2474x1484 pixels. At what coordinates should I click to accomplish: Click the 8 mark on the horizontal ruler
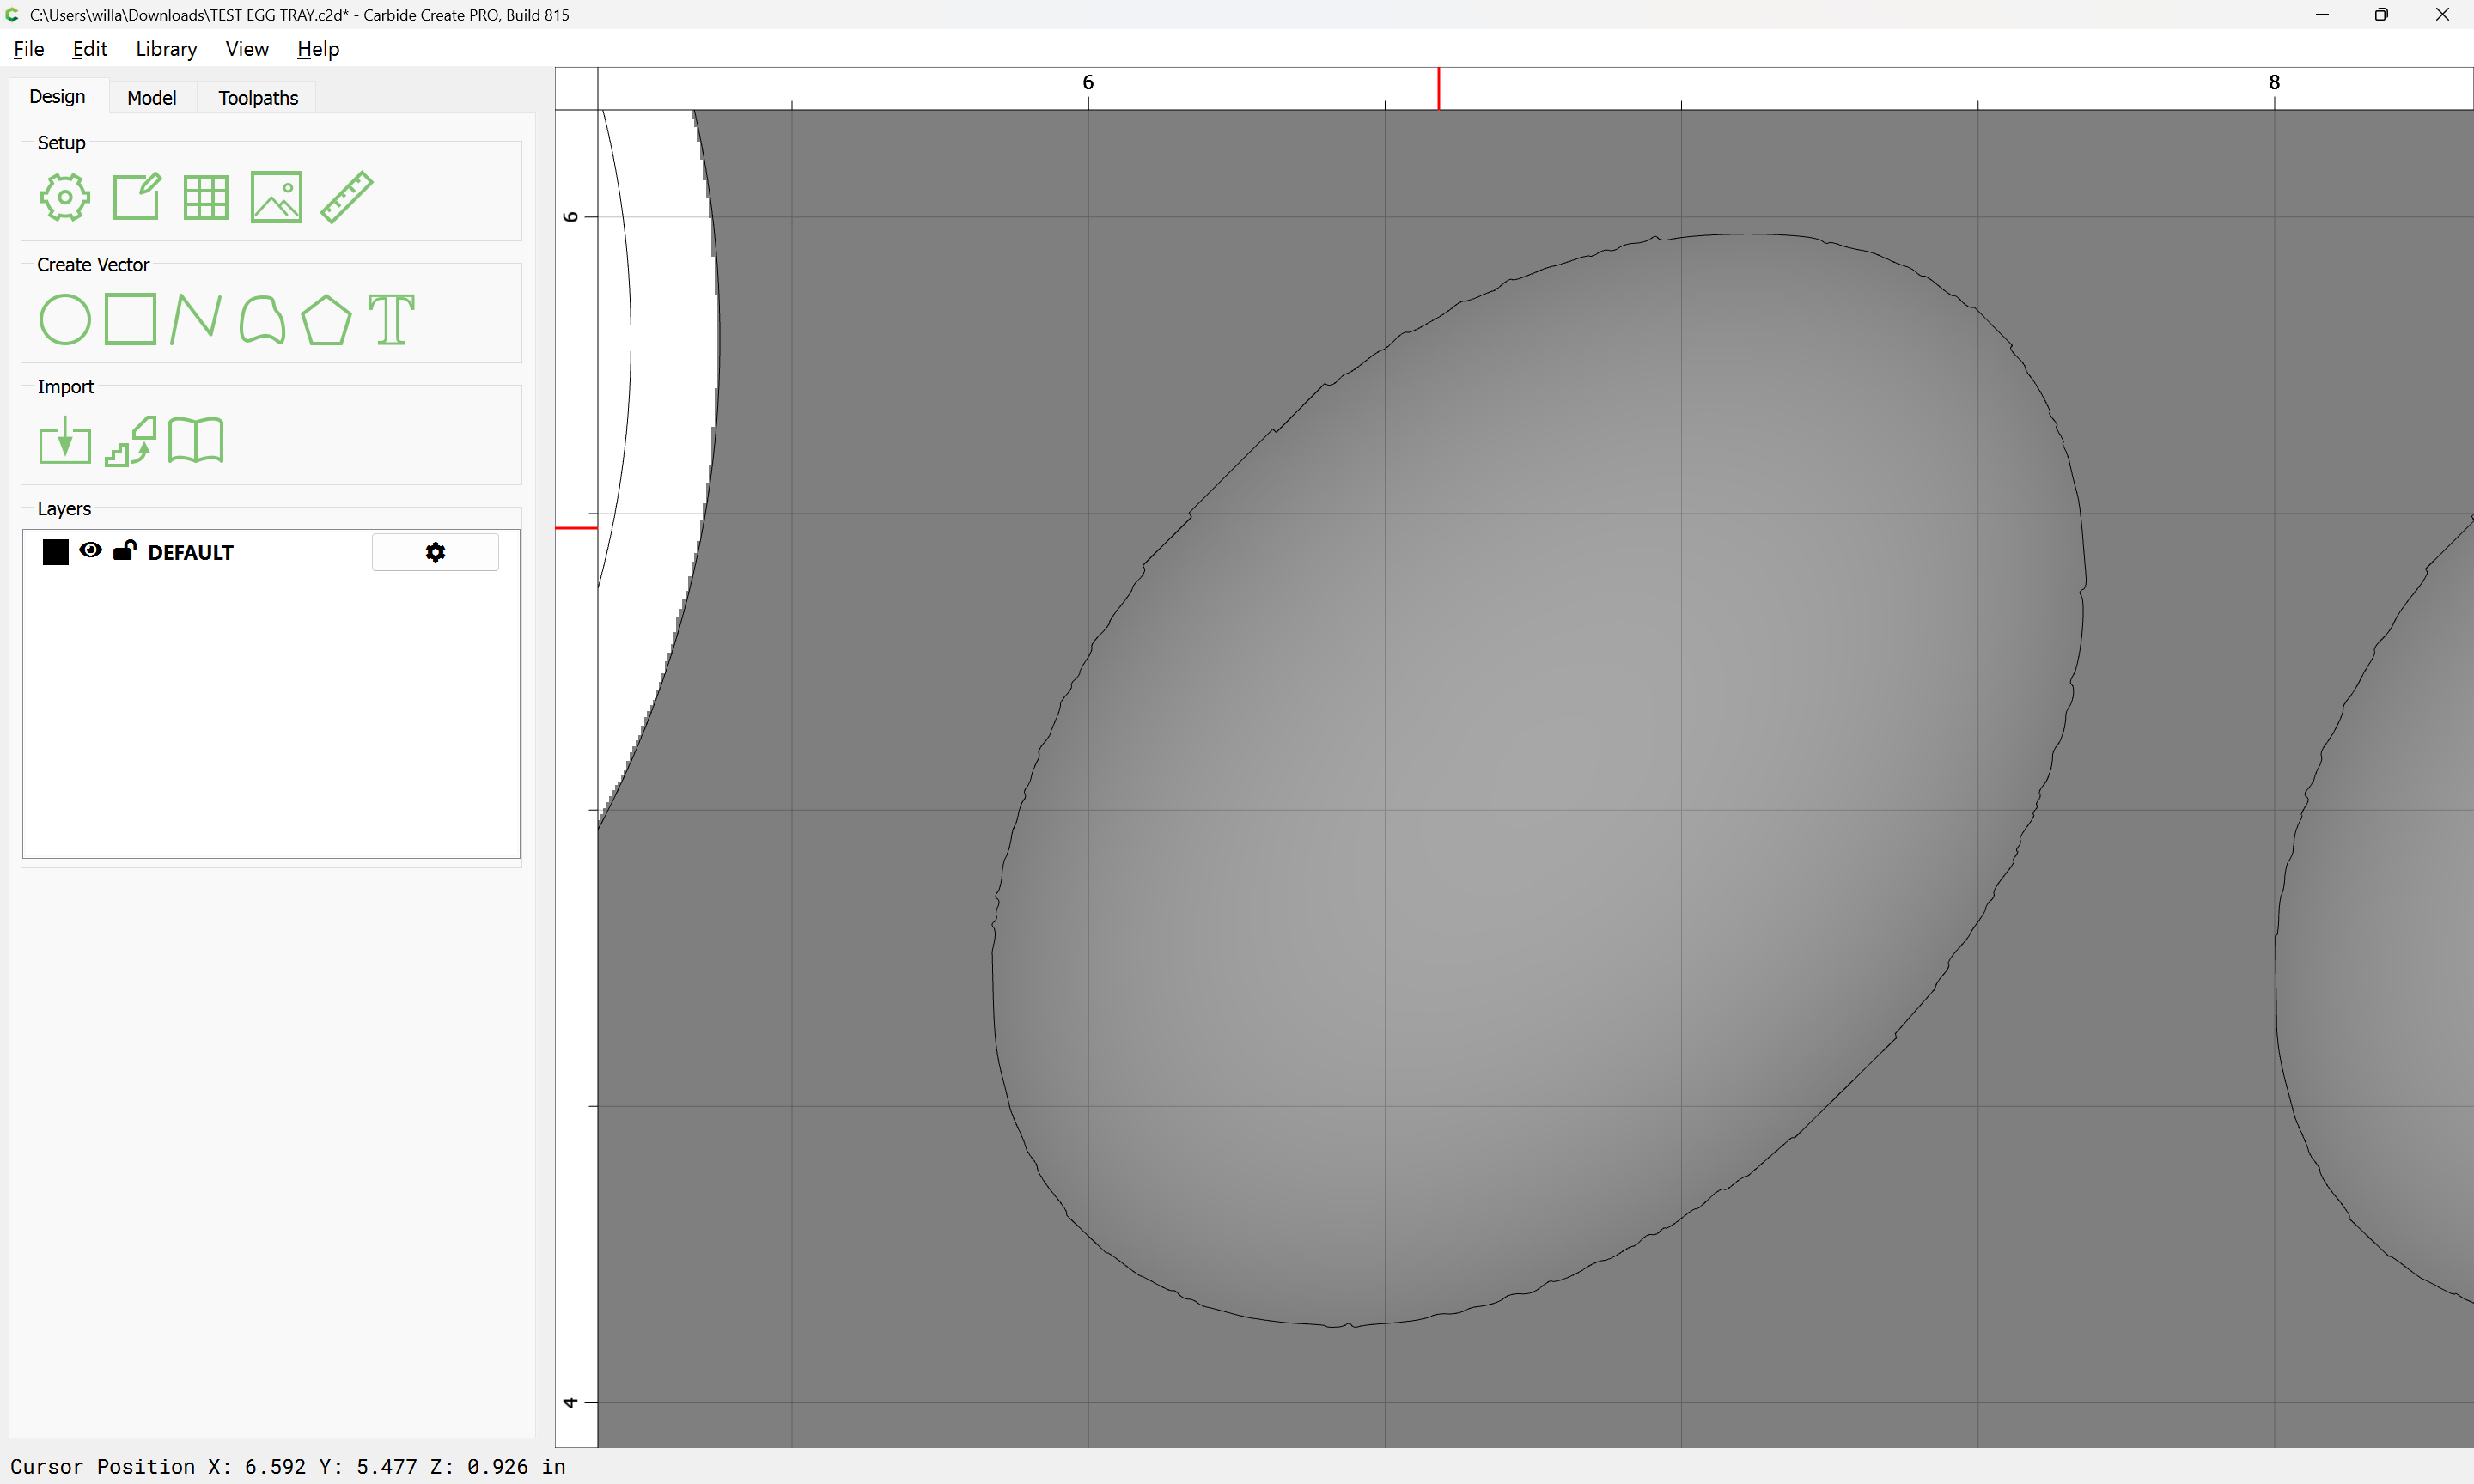[2274, 82]
